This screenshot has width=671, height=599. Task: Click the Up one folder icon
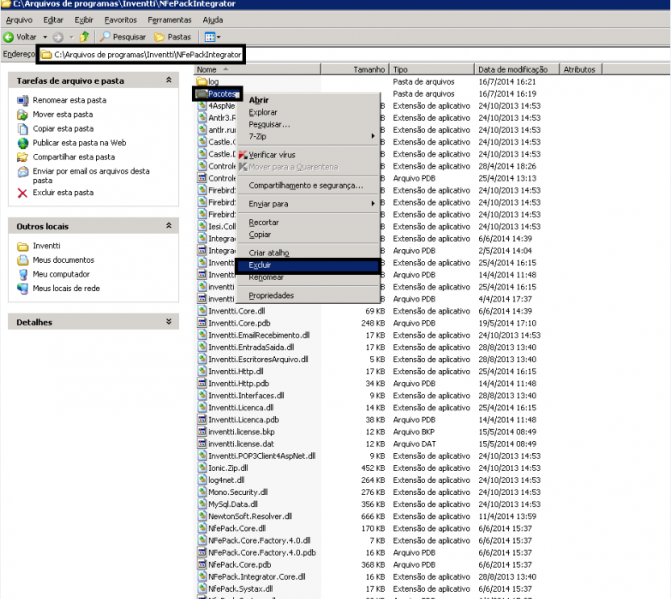pos(85,37)
